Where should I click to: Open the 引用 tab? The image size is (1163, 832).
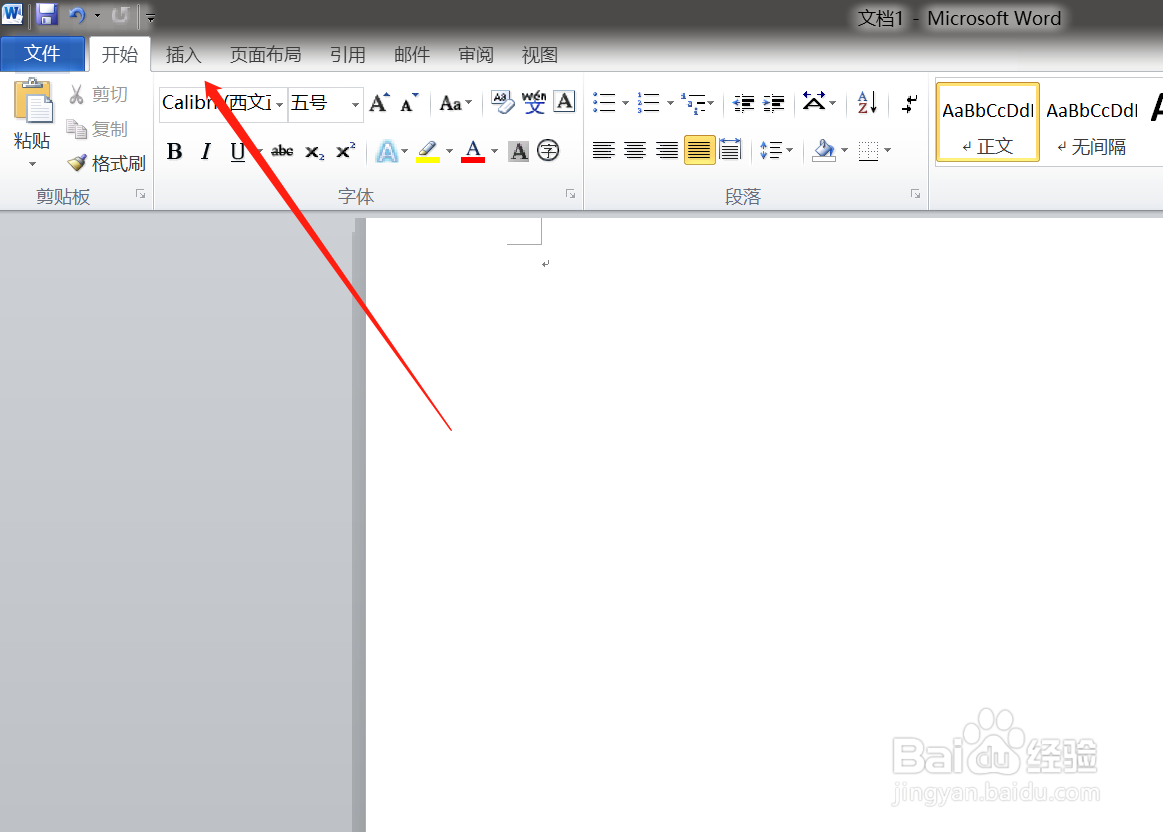tap(347, 55)
